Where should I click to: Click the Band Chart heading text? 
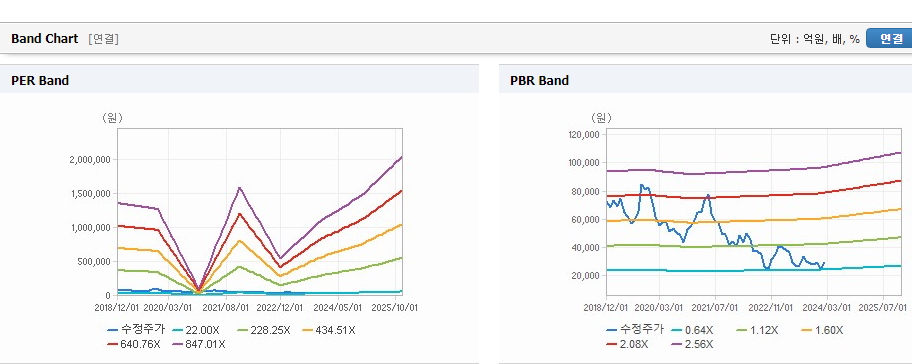tap(44, 39)
